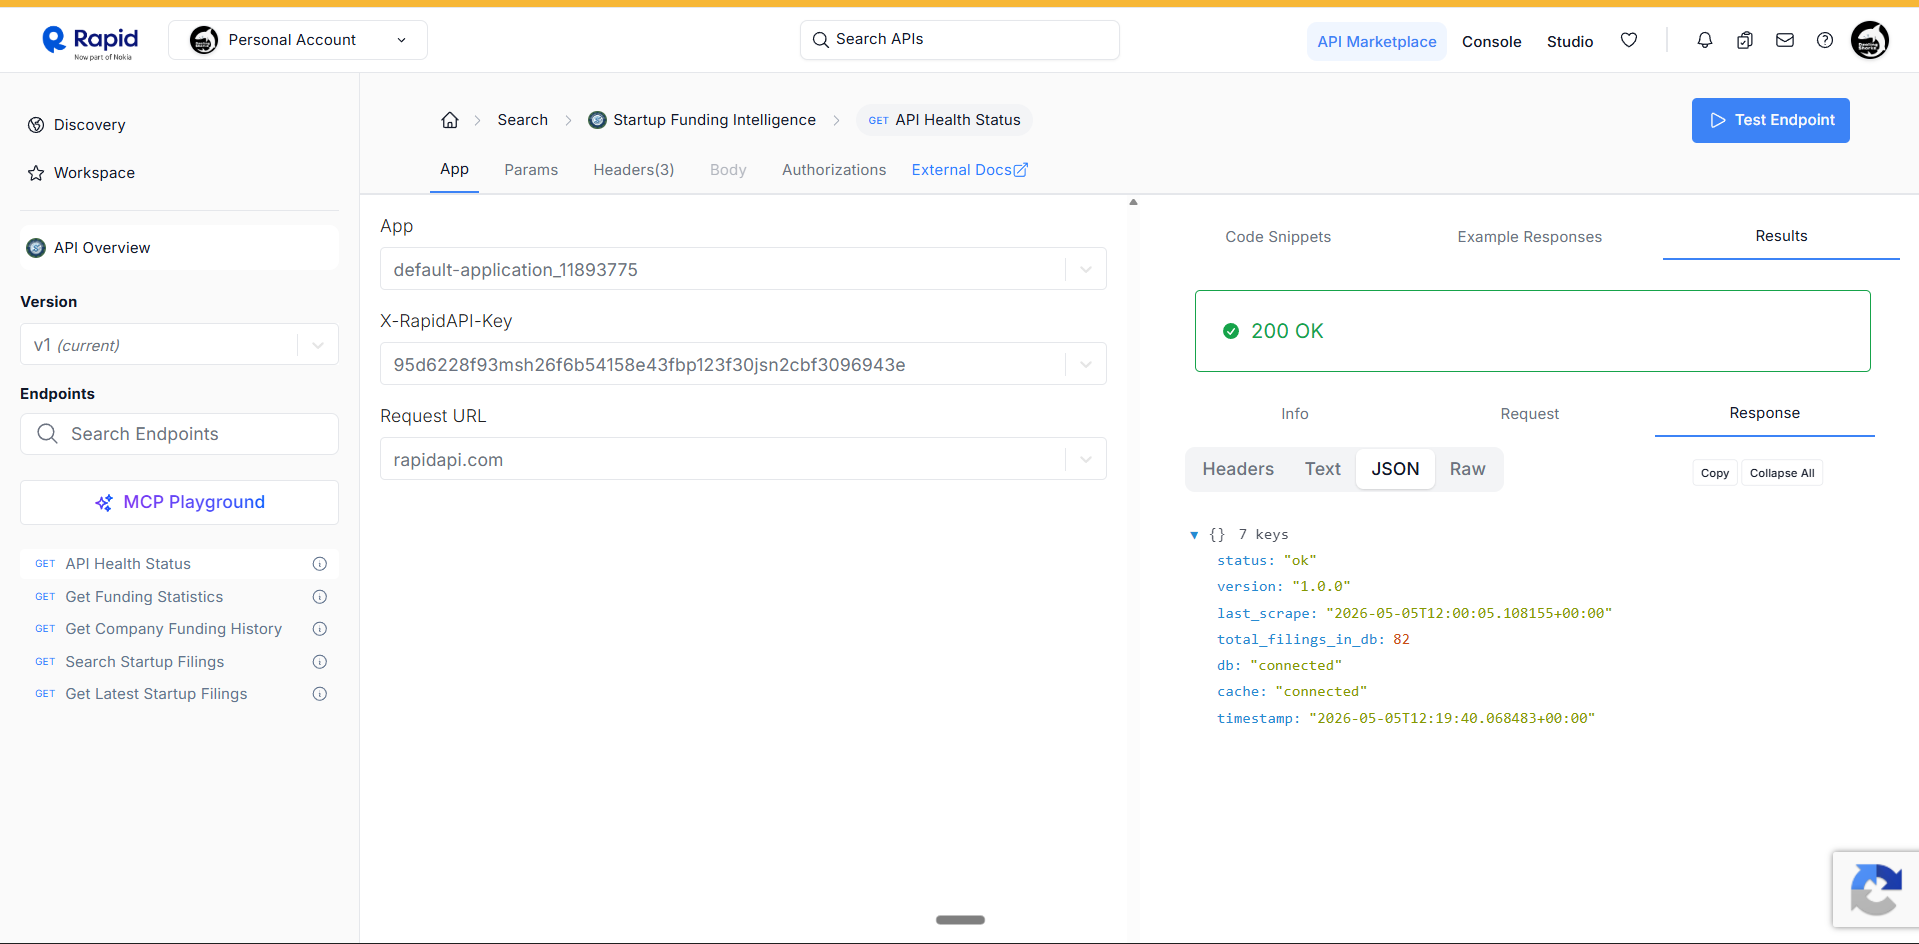Collapse the 7 keys JSON root triangle
Image resolution: width=1919 pixels, height=944 pixels.
point(1194,535)
